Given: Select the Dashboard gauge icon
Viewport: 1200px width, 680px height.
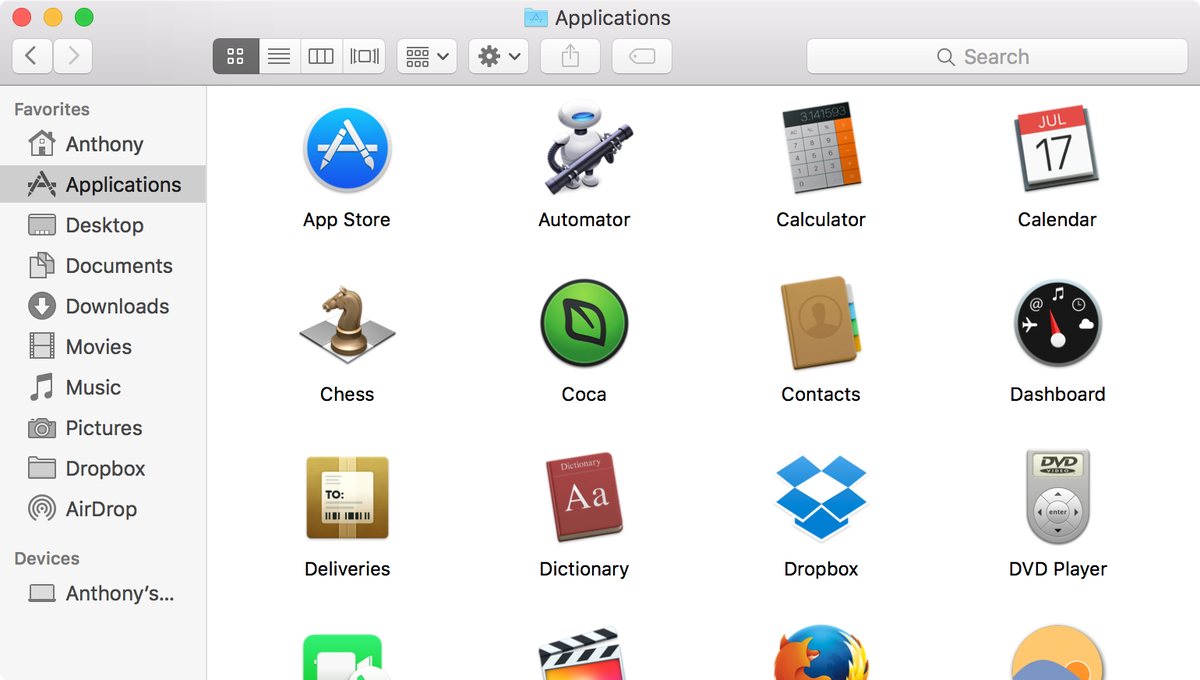Looking at the screenshot, I should 1058,324.
